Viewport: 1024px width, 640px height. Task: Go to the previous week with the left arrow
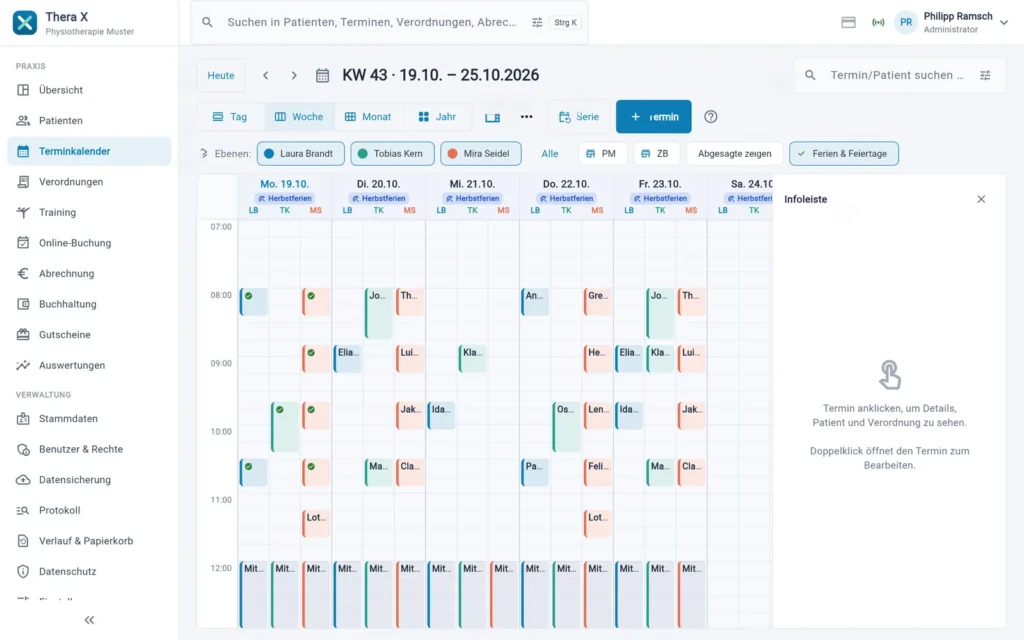(x=266, y=75)
